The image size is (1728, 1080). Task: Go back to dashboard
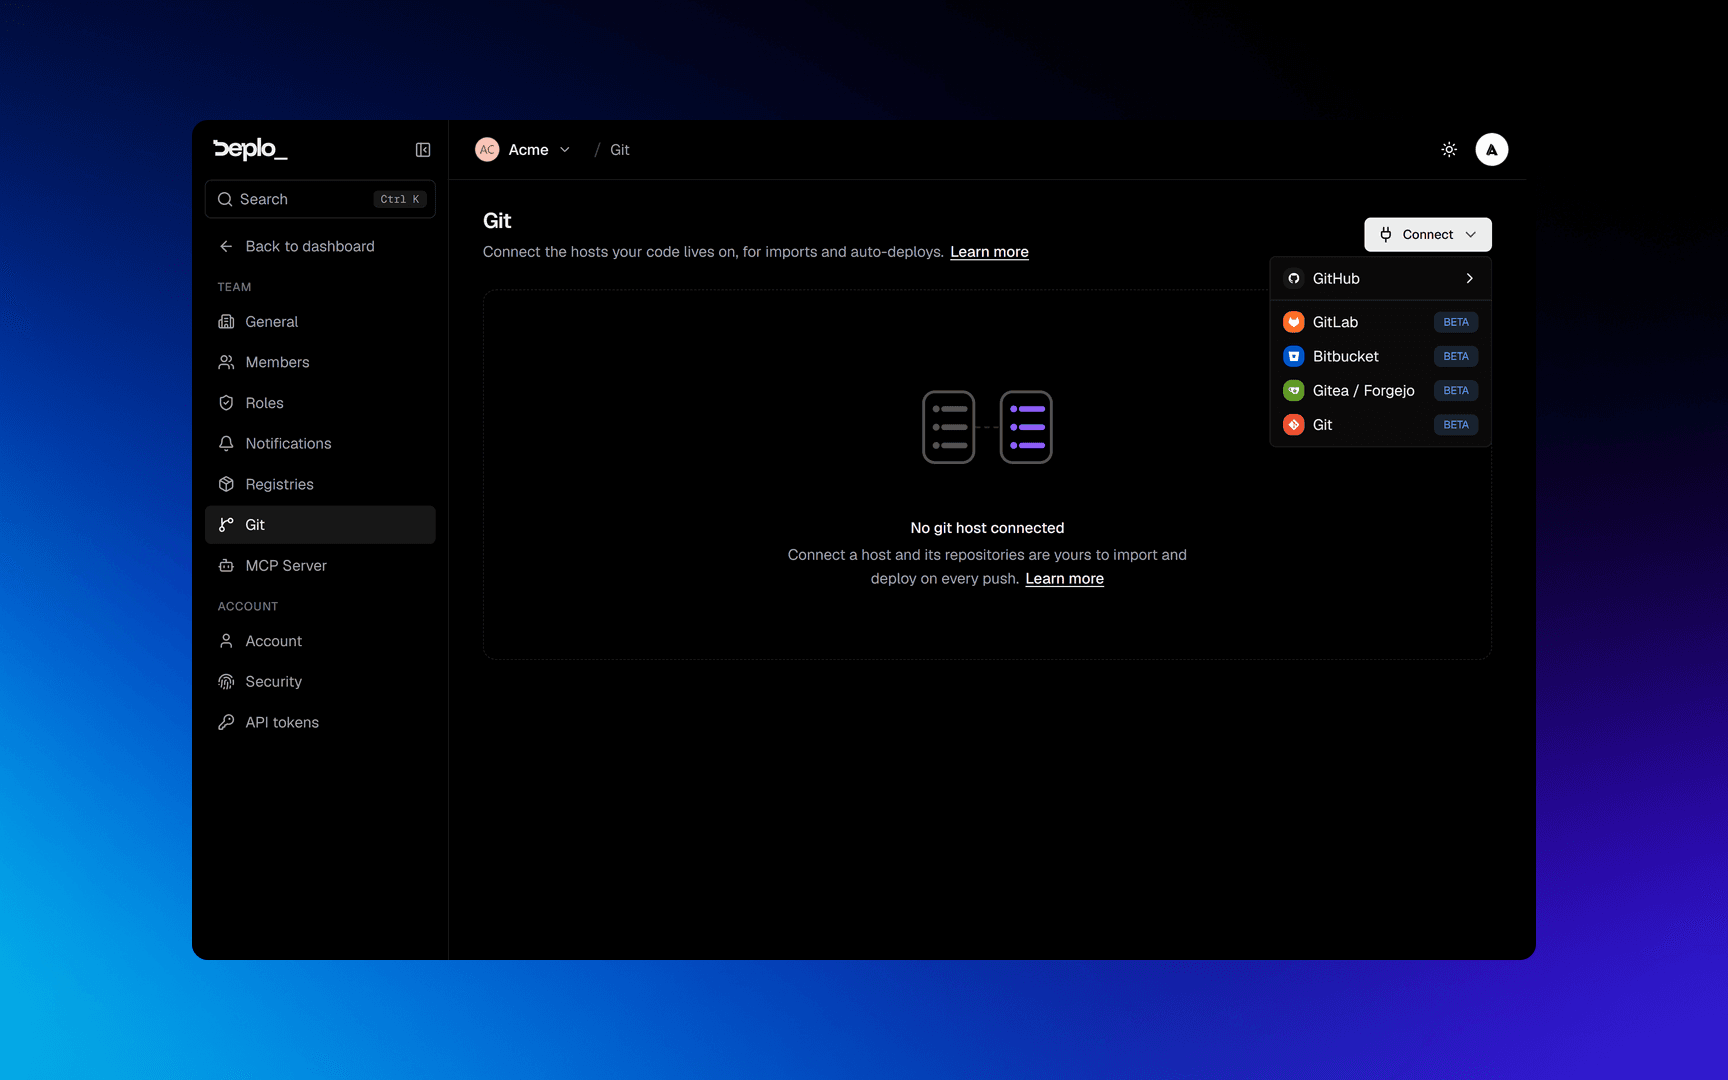pos(320,246)
